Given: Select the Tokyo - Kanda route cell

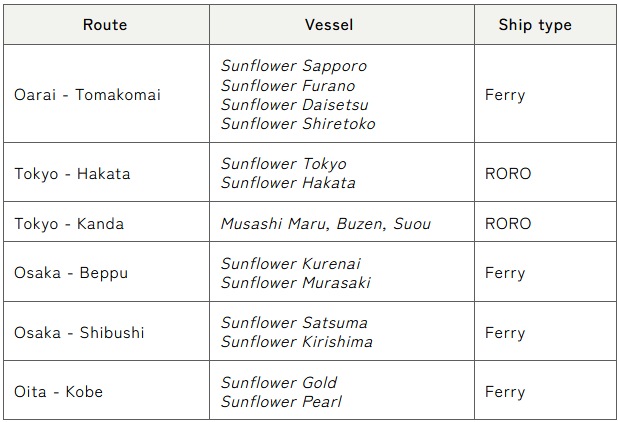Looking at the screenshot, I should [69, 223].
